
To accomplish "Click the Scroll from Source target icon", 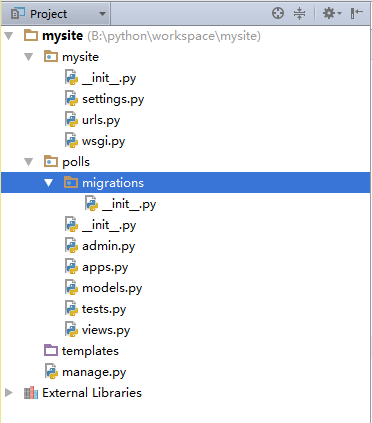I will pos(278,13).
